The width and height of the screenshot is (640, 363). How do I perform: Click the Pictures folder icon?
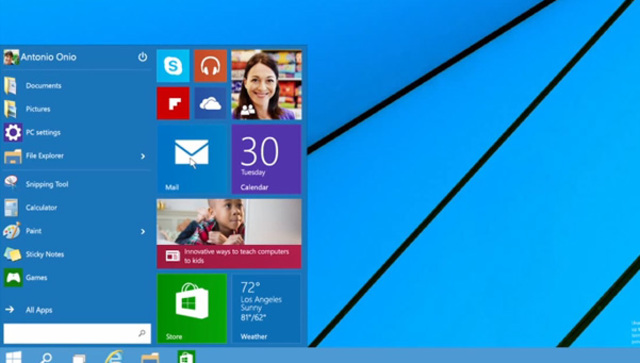(11, 109)
